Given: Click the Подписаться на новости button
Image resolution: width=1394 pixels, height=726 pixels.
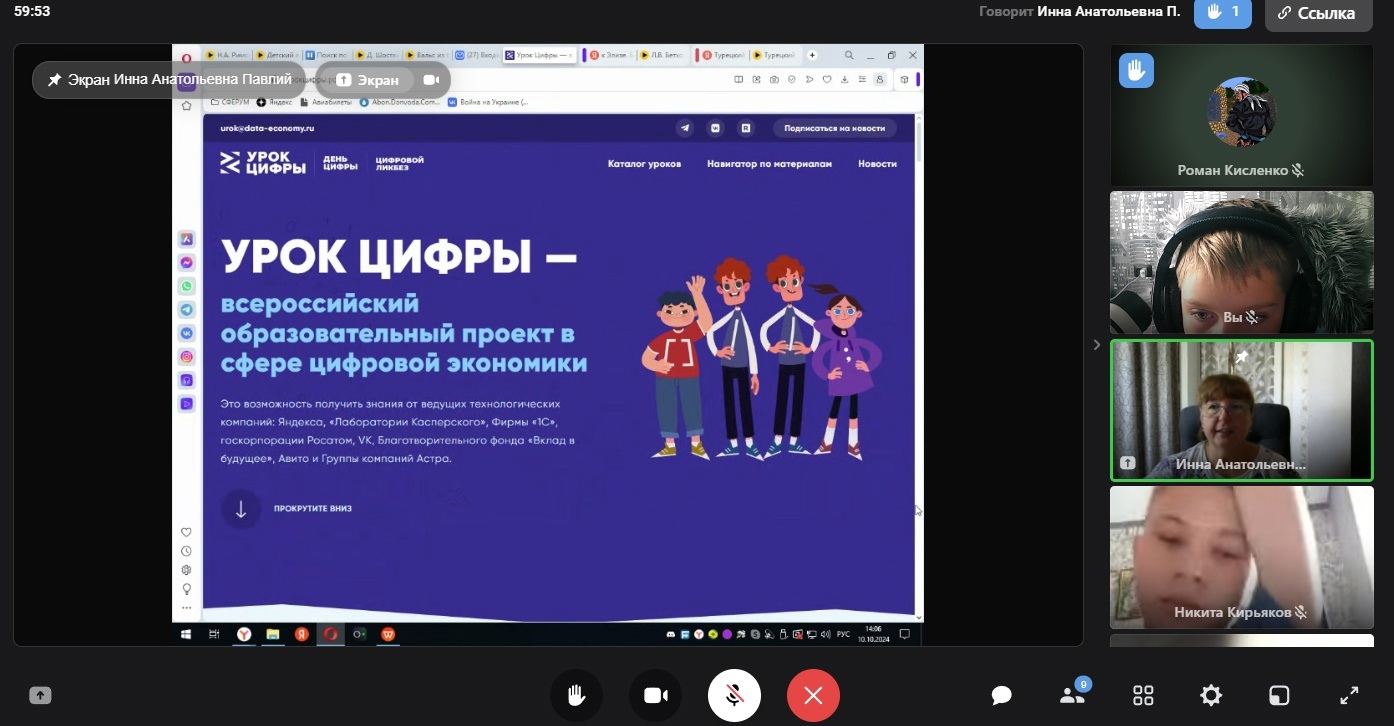Looking at the screenshot, I should coord(834,128).
